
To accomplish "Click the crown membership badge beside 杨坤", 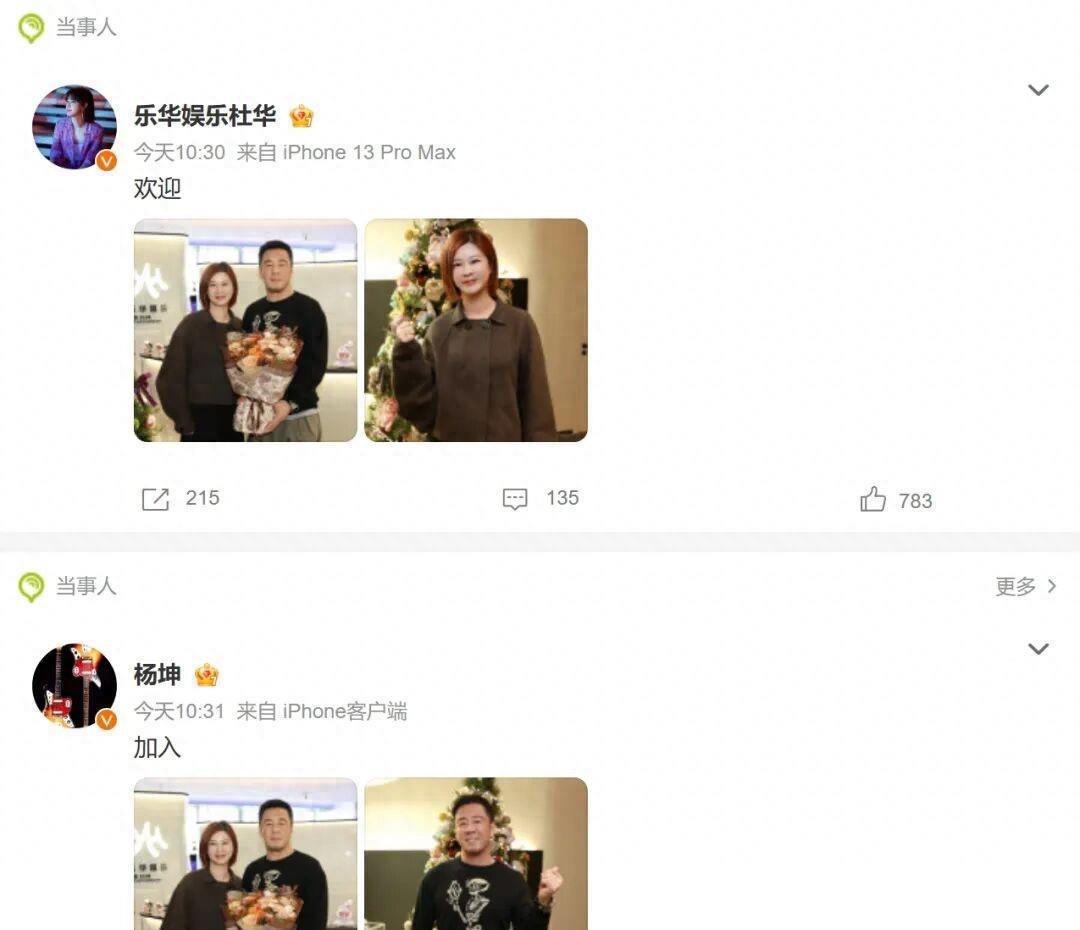I will [207, 675].
